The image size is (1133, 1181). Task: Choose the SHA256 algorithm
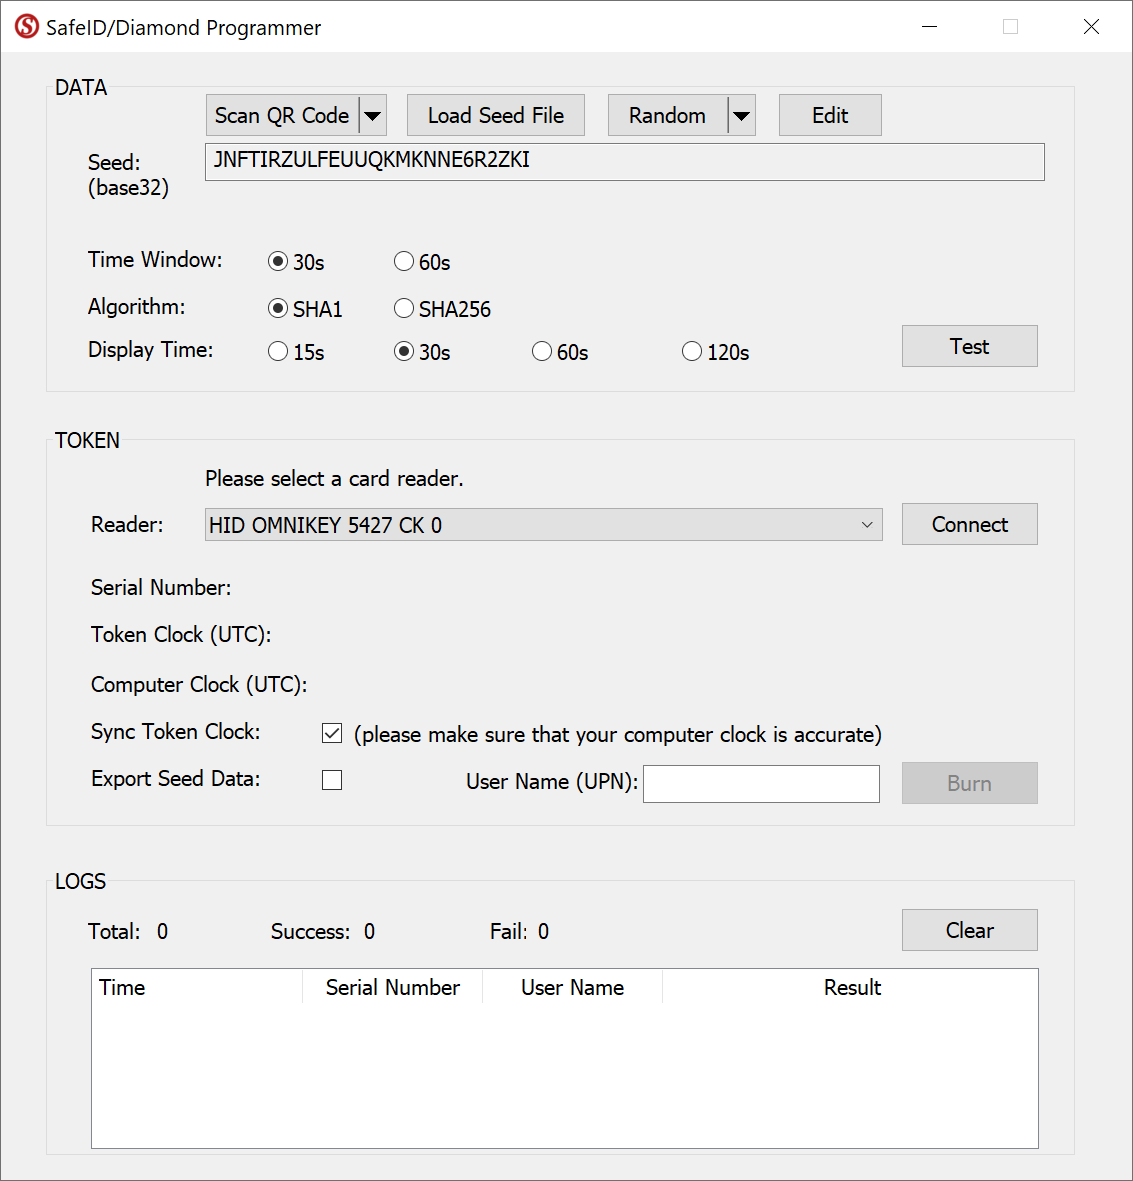coord(404,309)
